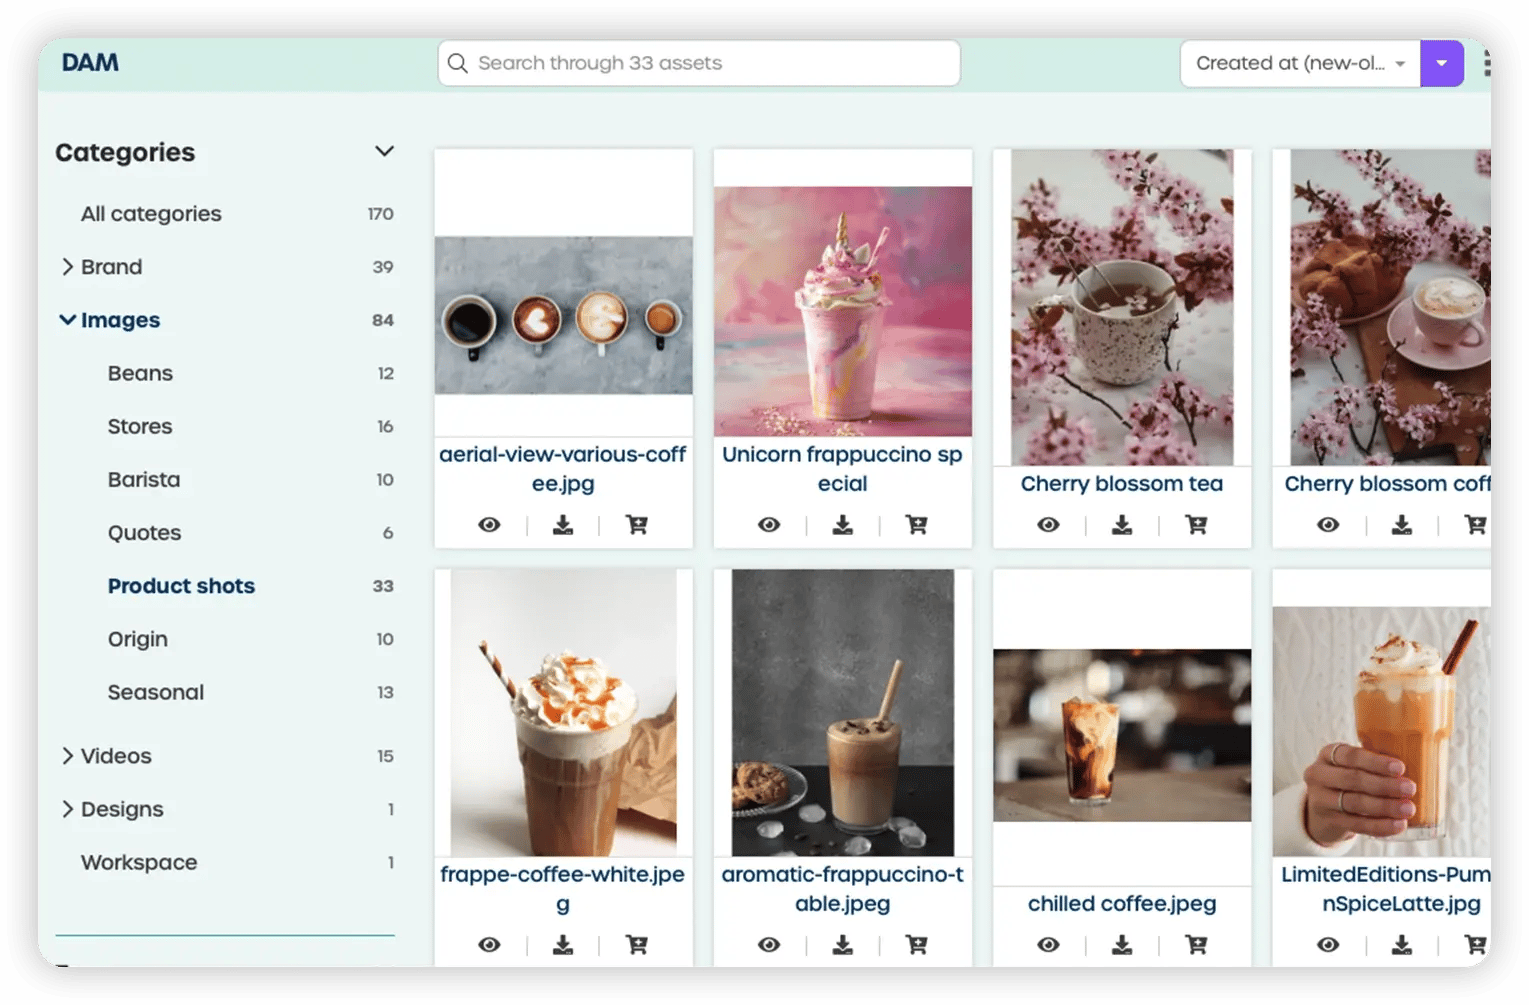1529x1005 pixels.
Task: Download the aerial-view-various-coffee.jpg asset
Action: click(x=563, y=525)
